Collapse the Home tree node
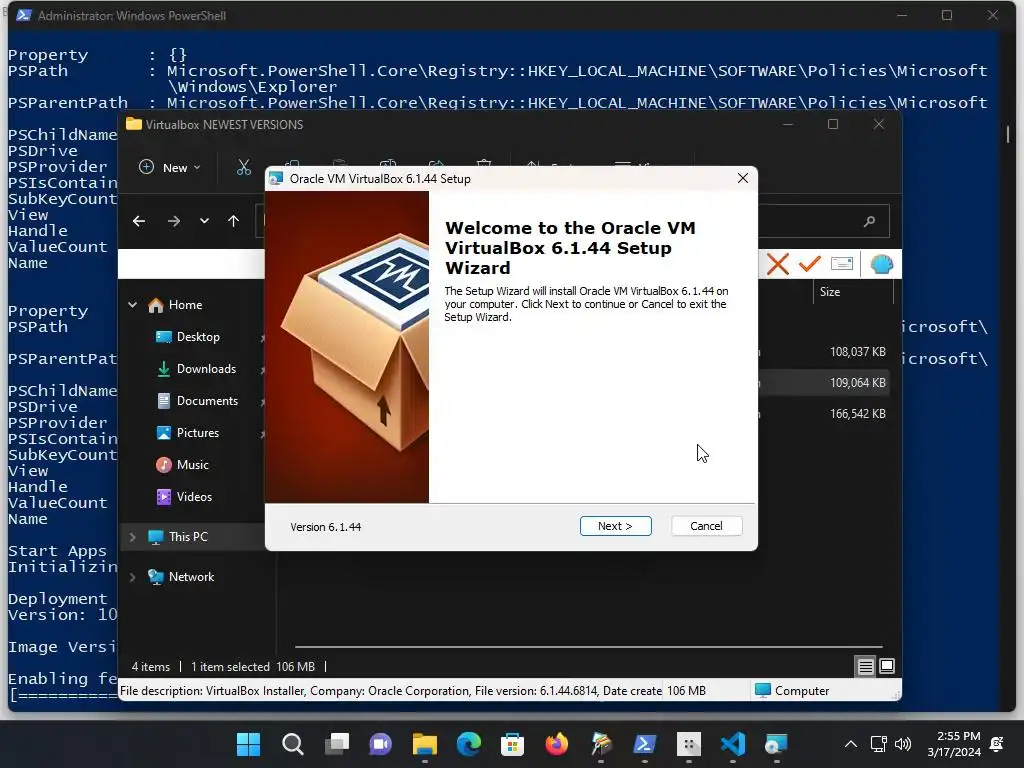 [x=133, y=305]
